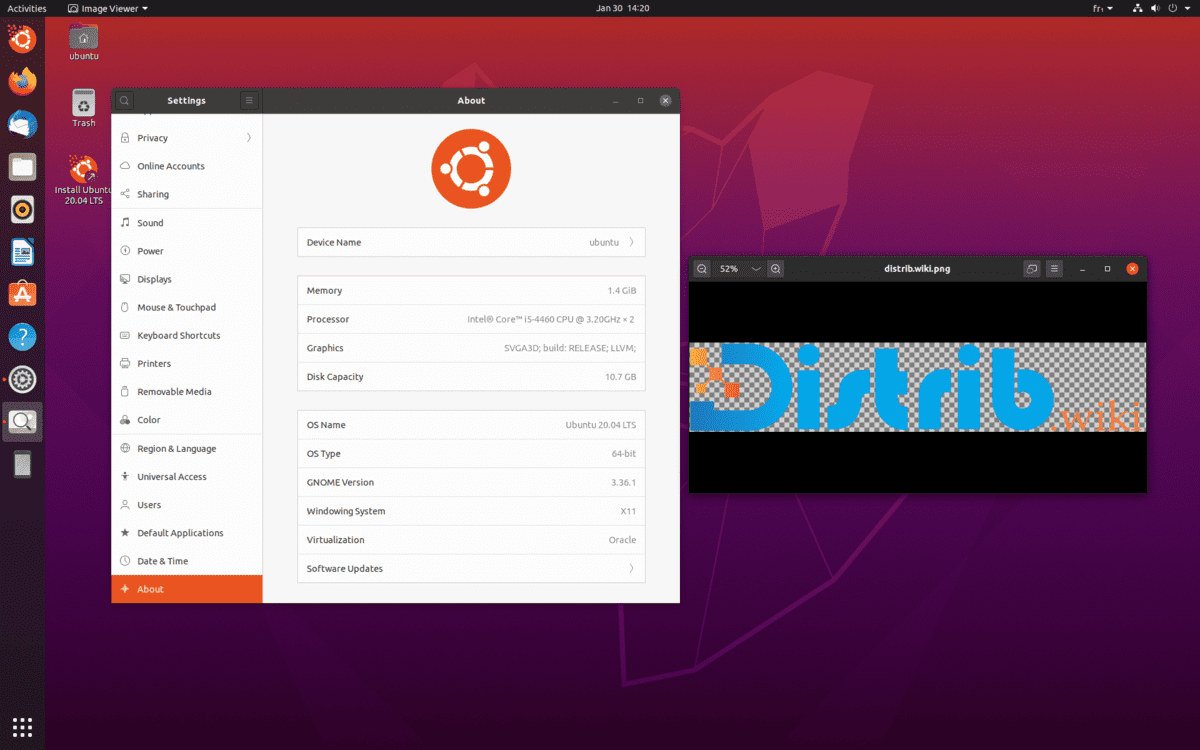The height and width of the screenshot is (750, 1200).
Task: Click the Ubuntu installer icon in dock
Action: 22,40
